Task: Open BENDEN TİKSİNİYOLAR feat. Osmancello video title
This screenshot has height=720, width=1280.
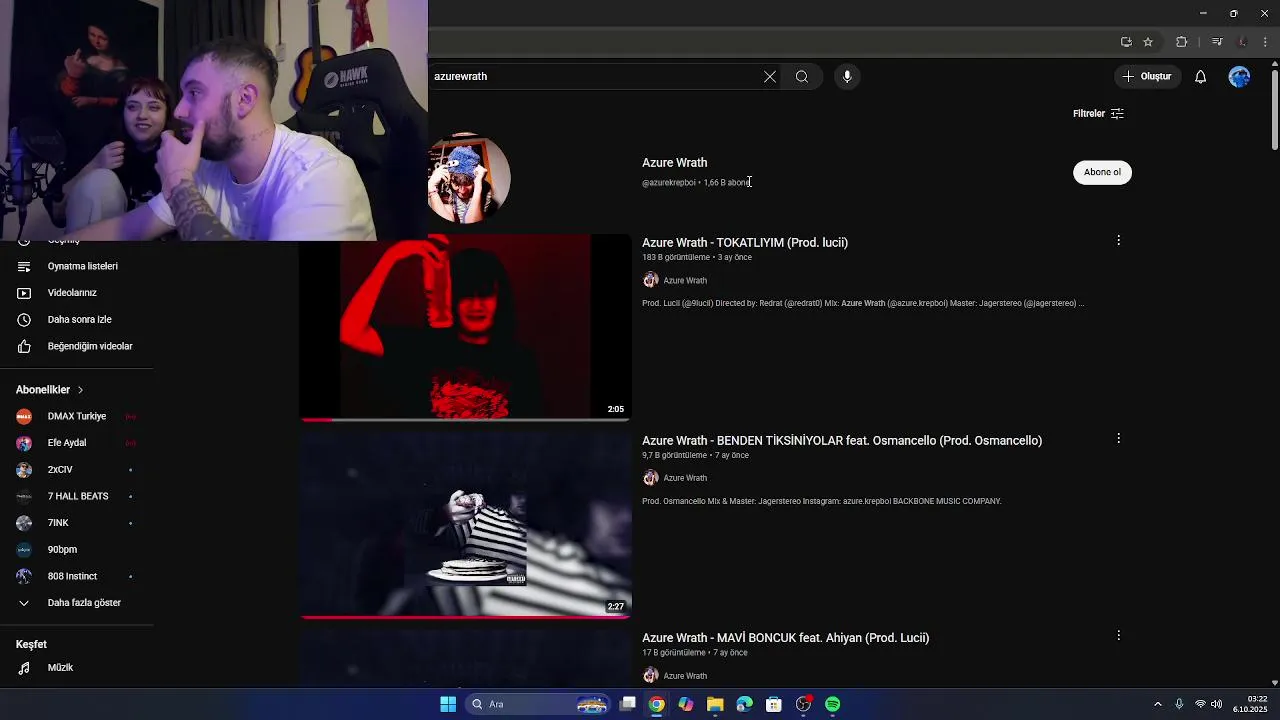Action: tap(842, 440)
